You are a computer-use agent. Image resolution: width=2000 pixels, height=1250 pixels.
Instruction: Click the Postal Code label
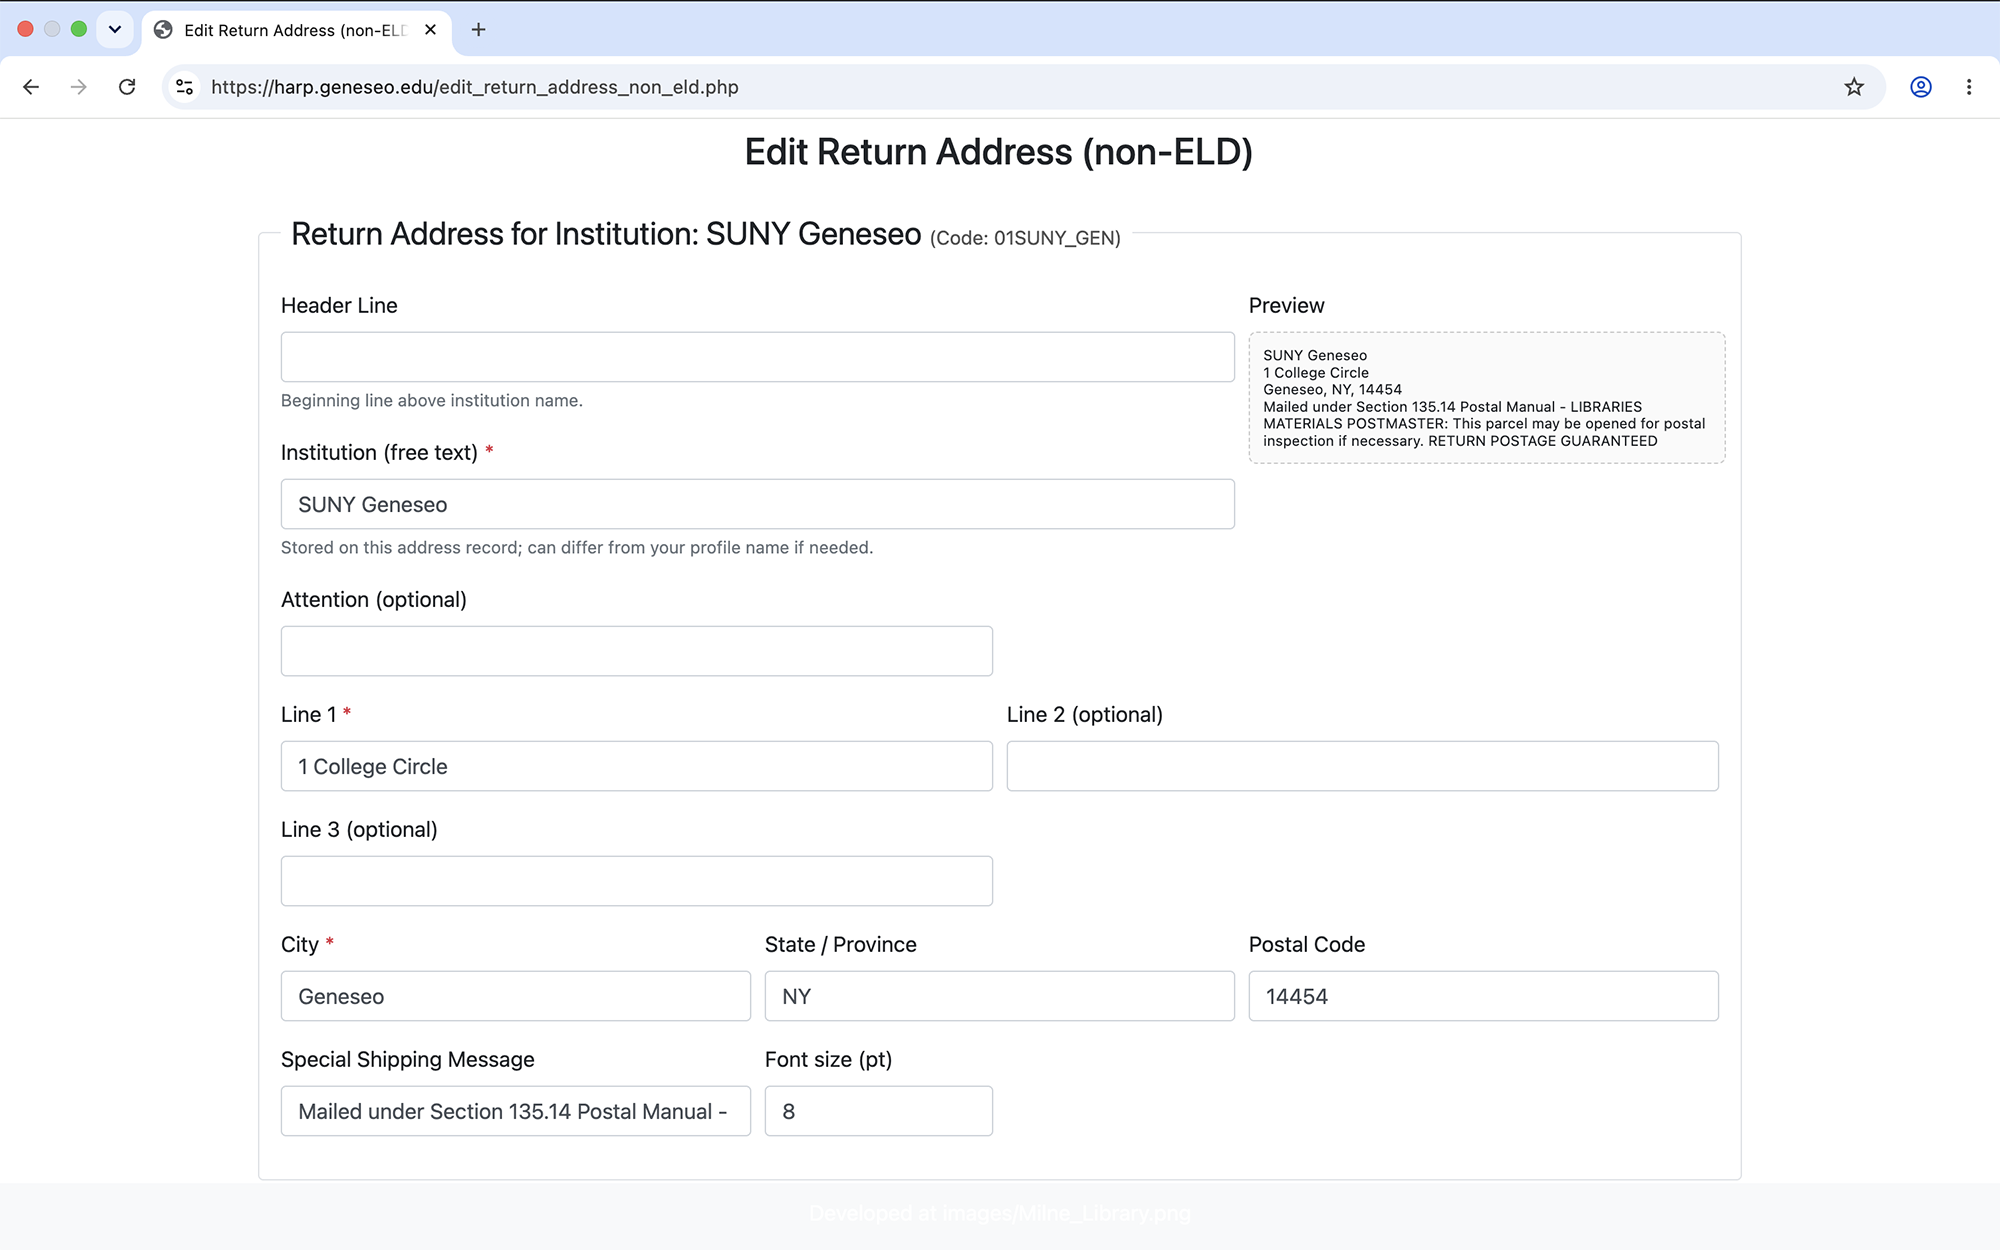click(1307, 944)
